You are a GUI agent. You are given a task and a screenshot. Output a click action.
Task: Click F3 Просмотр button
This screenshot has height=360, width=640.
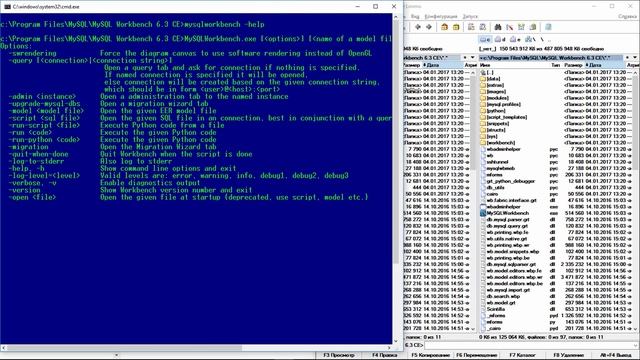pos(339,355)
